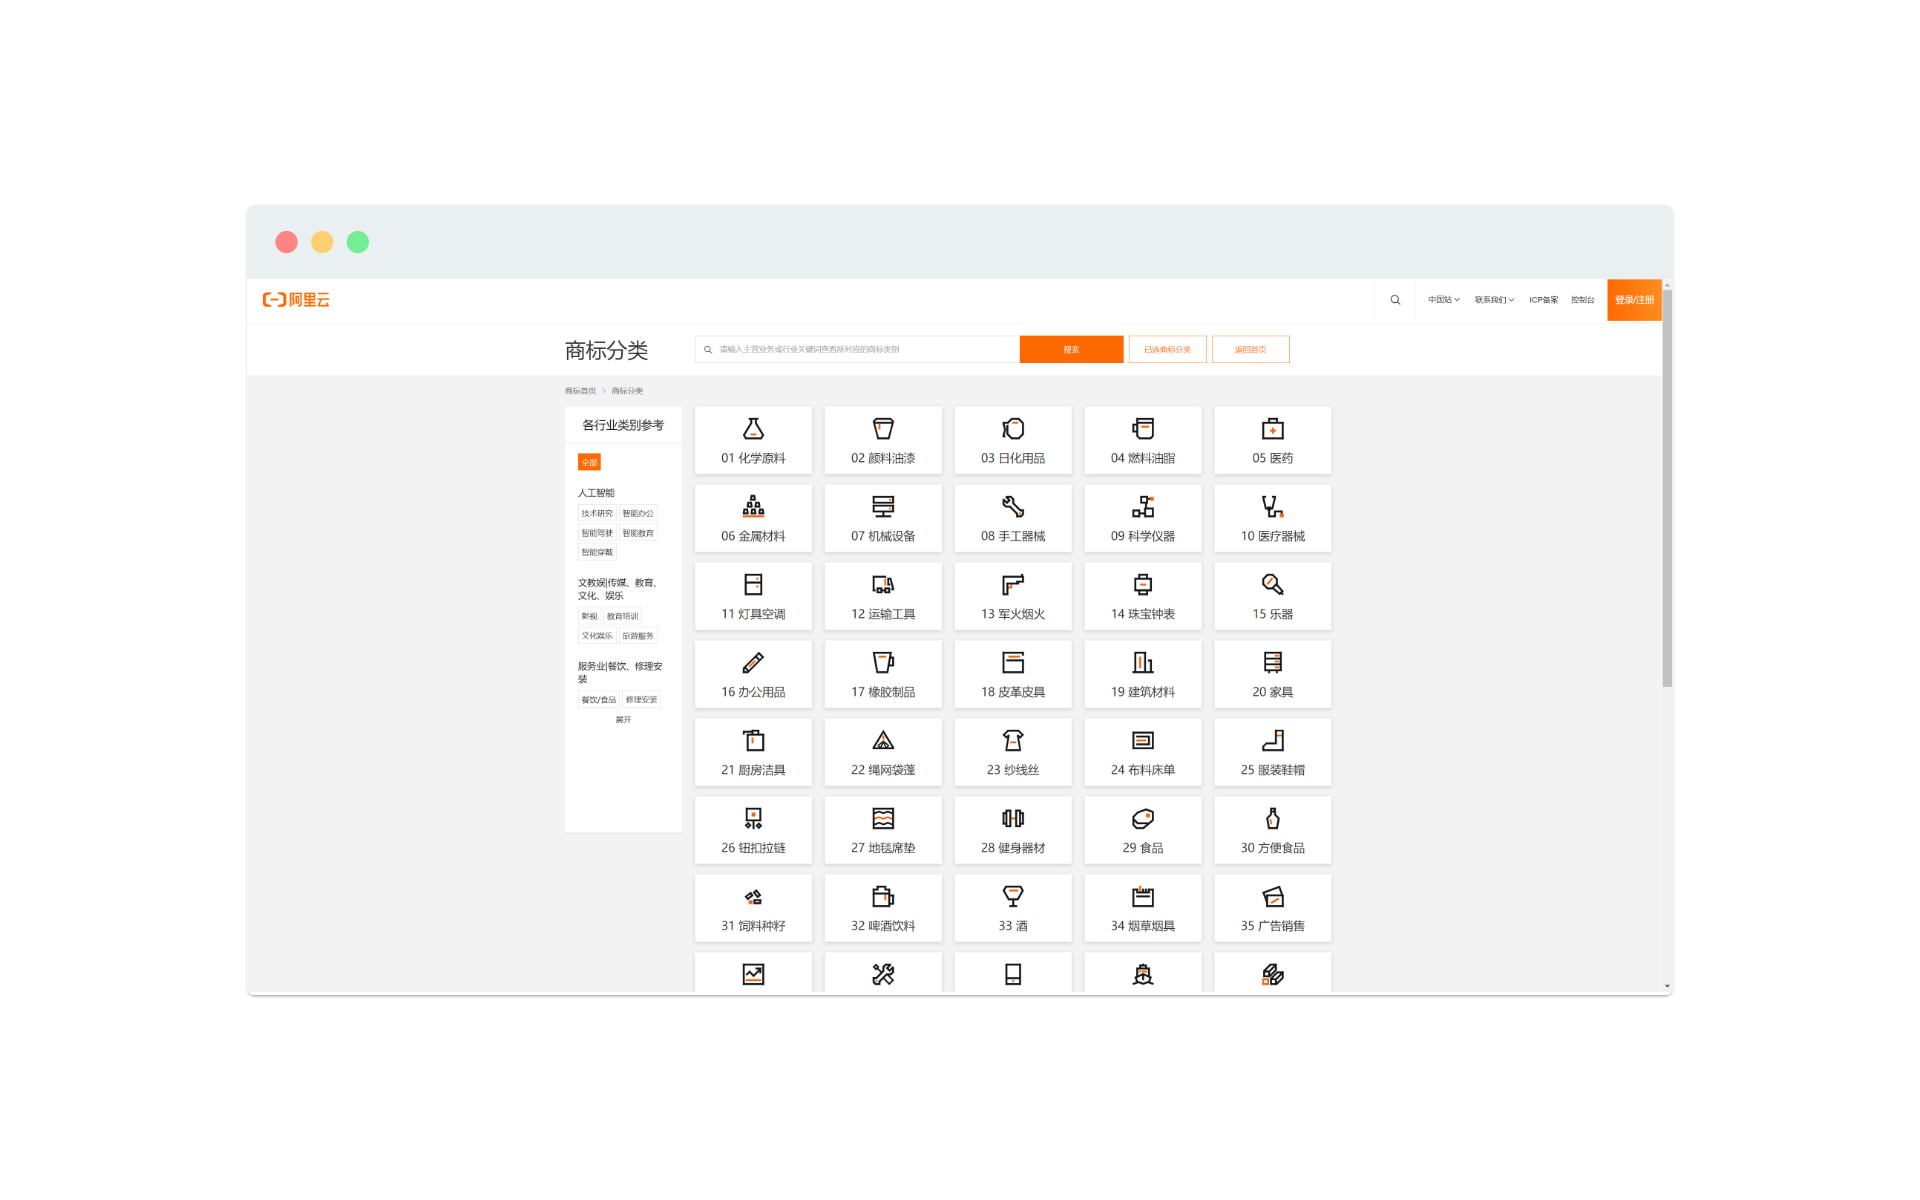Click the 已选商标分类 button

(1167, 350)
